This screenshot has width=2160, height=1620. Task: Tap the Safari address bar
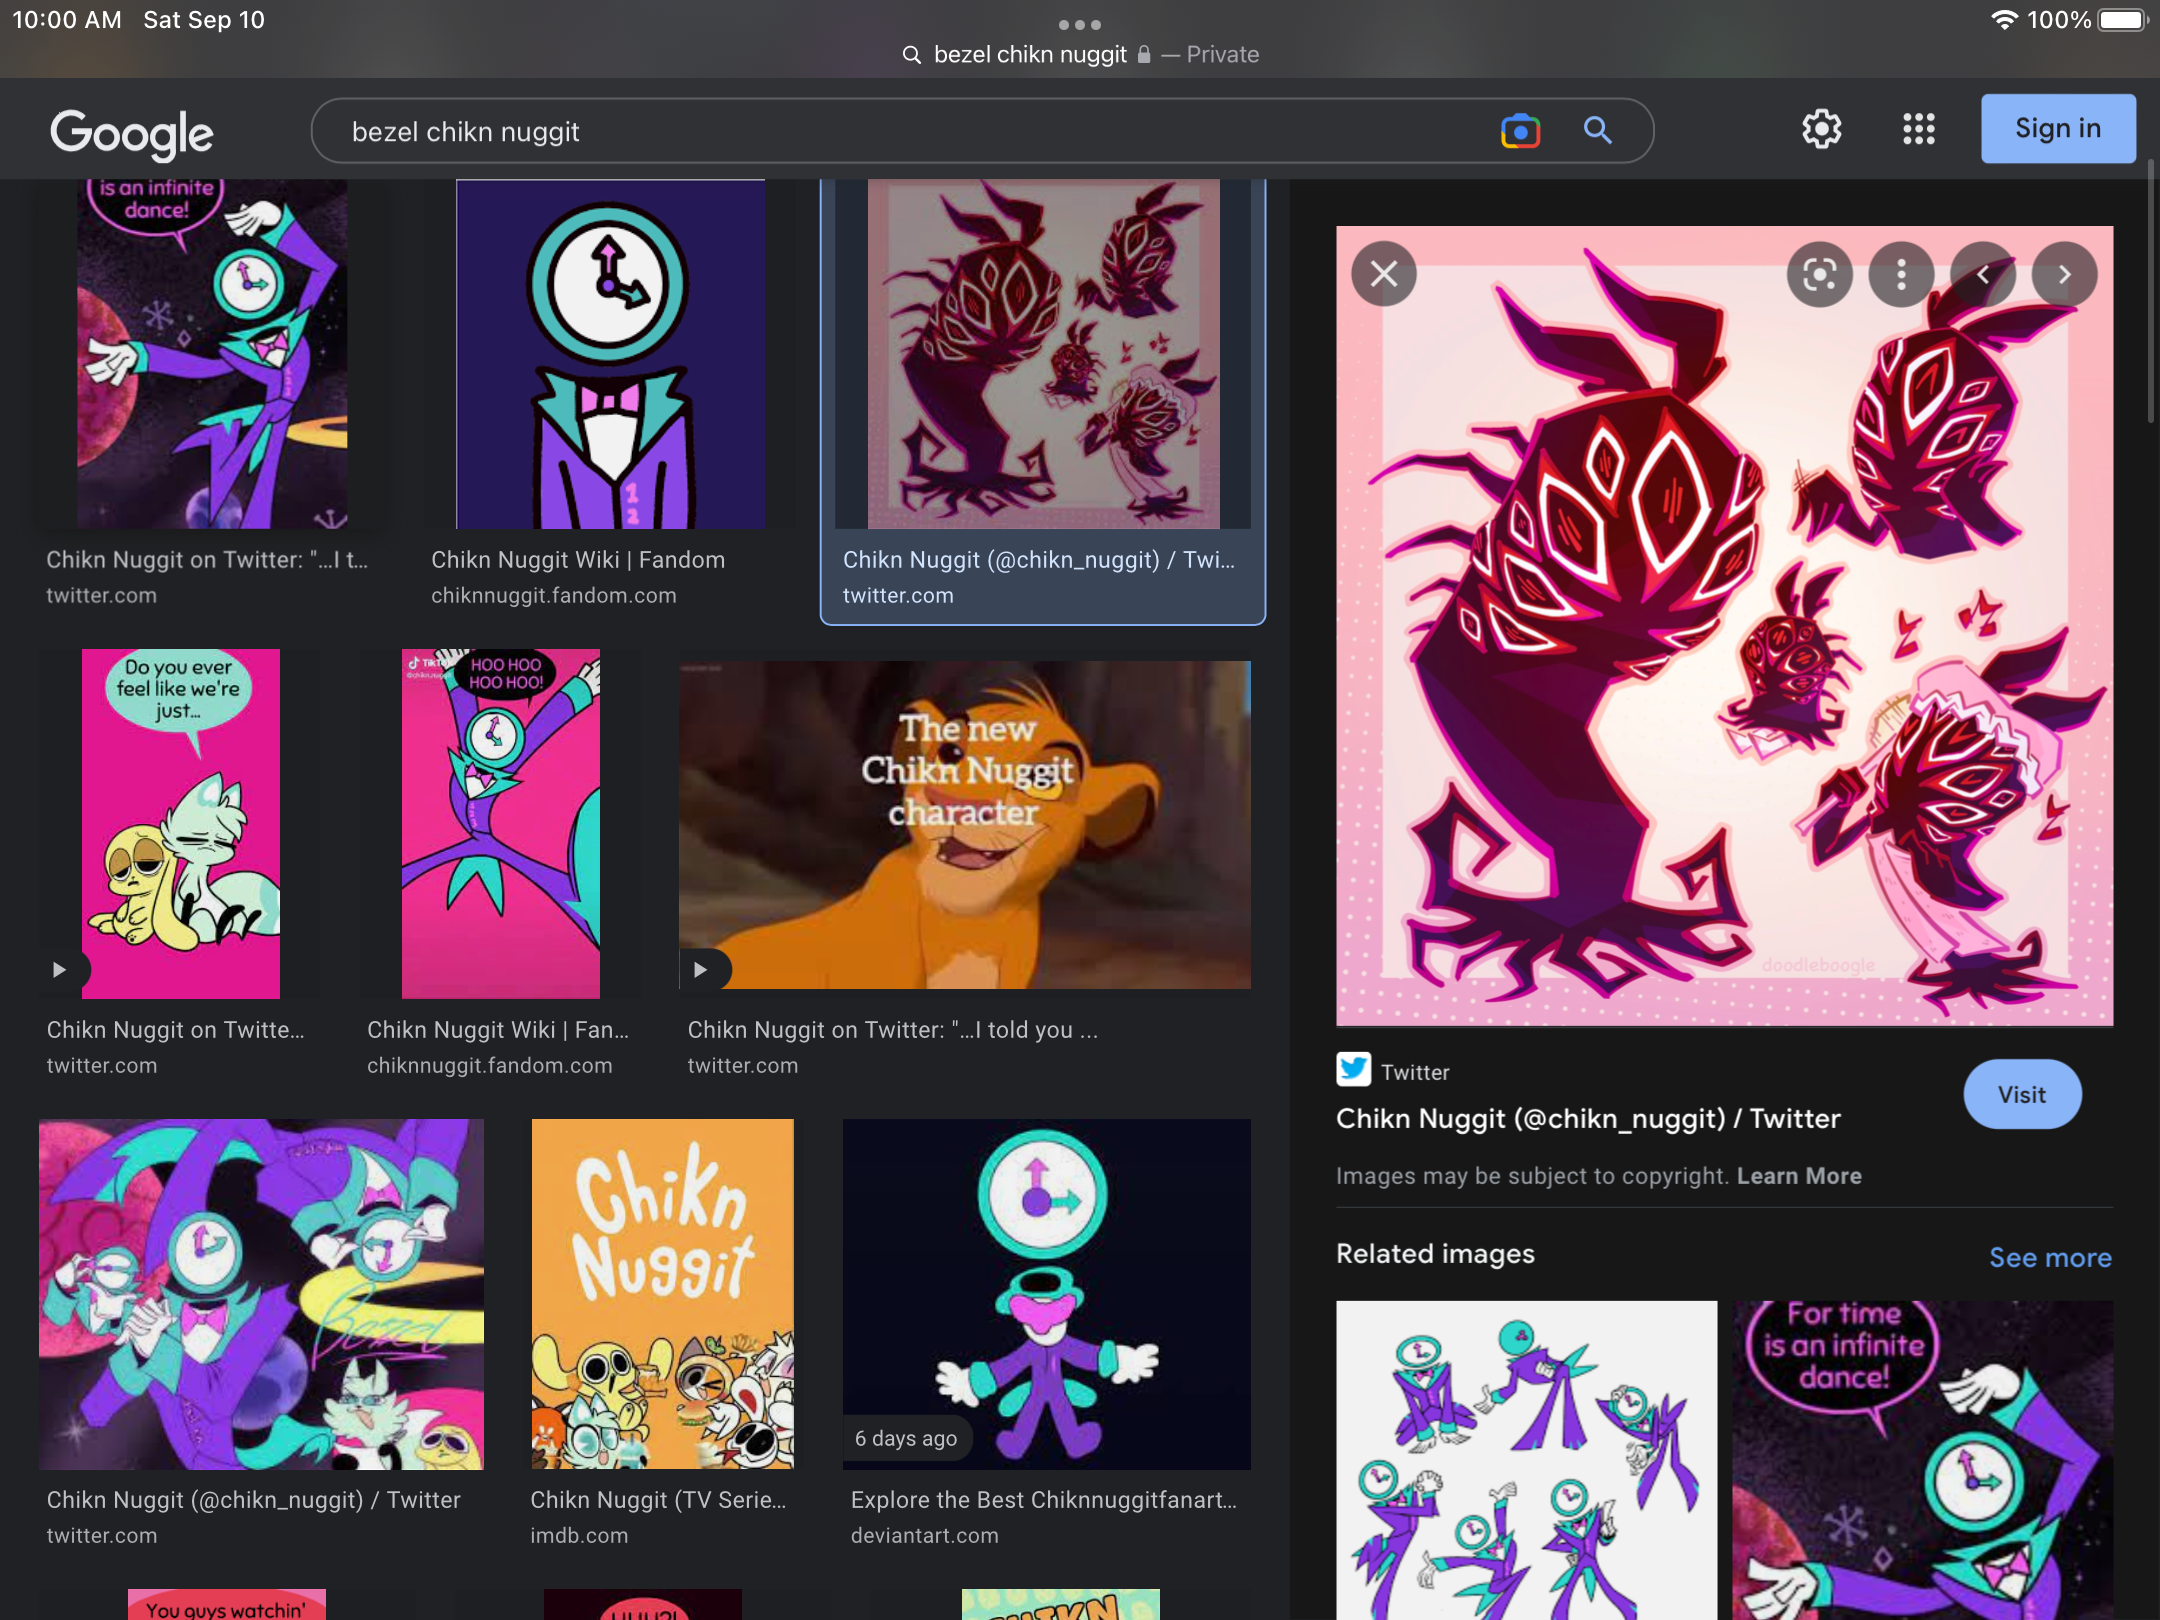(x=1080, y=55)
